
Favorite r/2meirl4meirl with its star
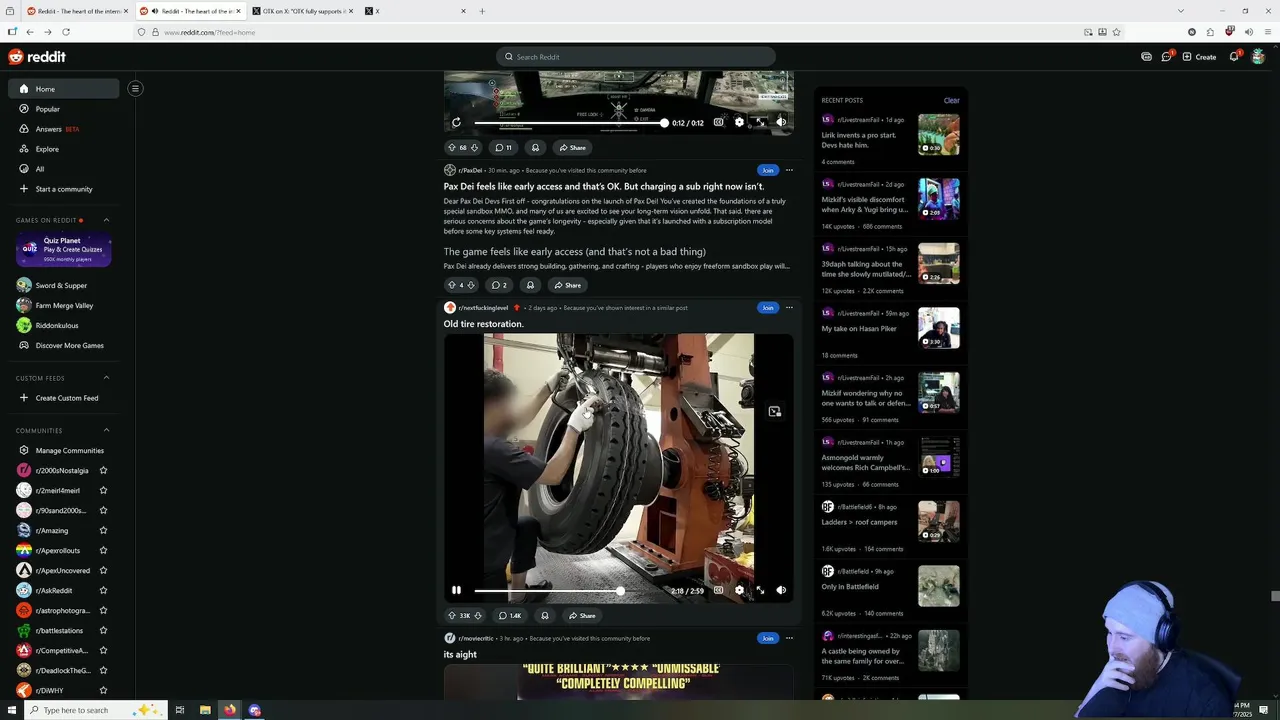pos(103,490)
